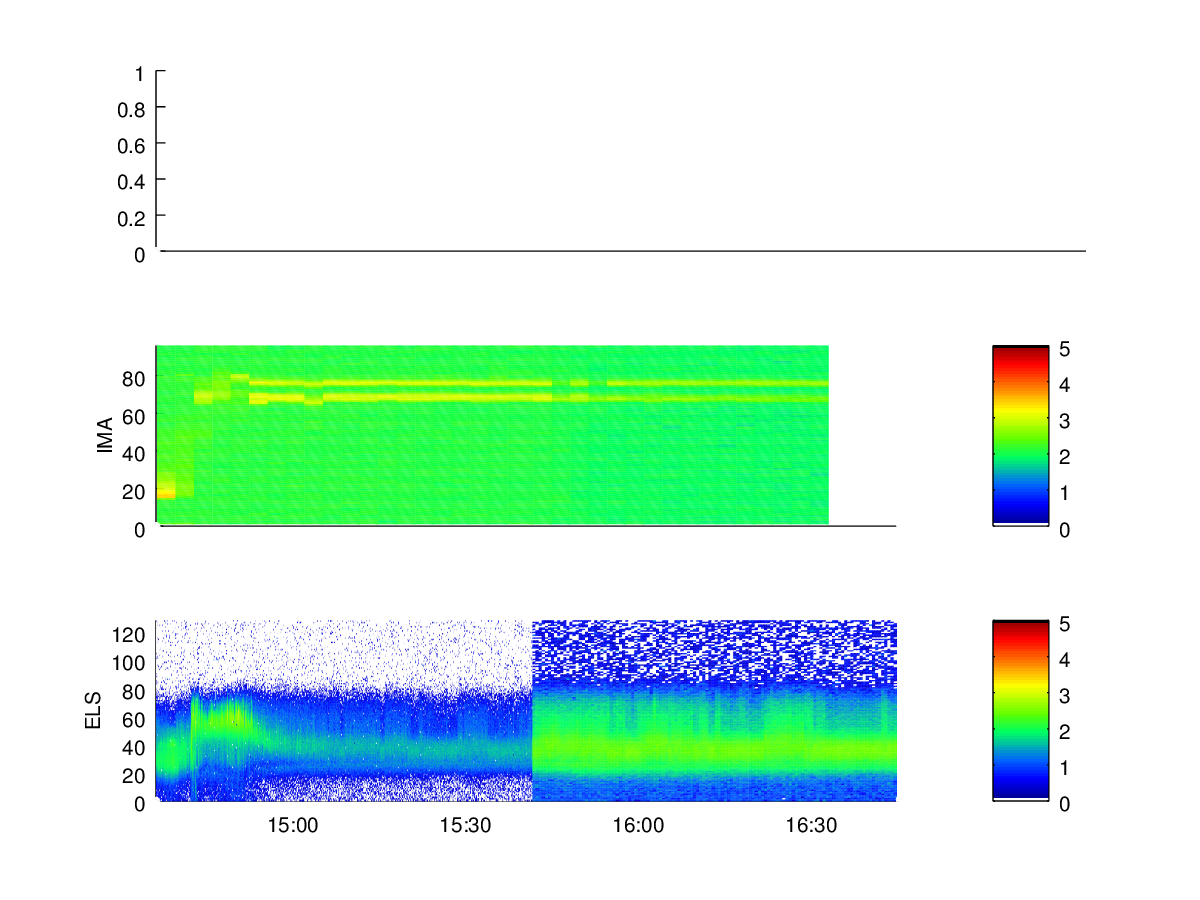The height and width of the screenshot is (900, 1200).
Task: Click the 0.6 tick on top plot
Action: [133, 145]
